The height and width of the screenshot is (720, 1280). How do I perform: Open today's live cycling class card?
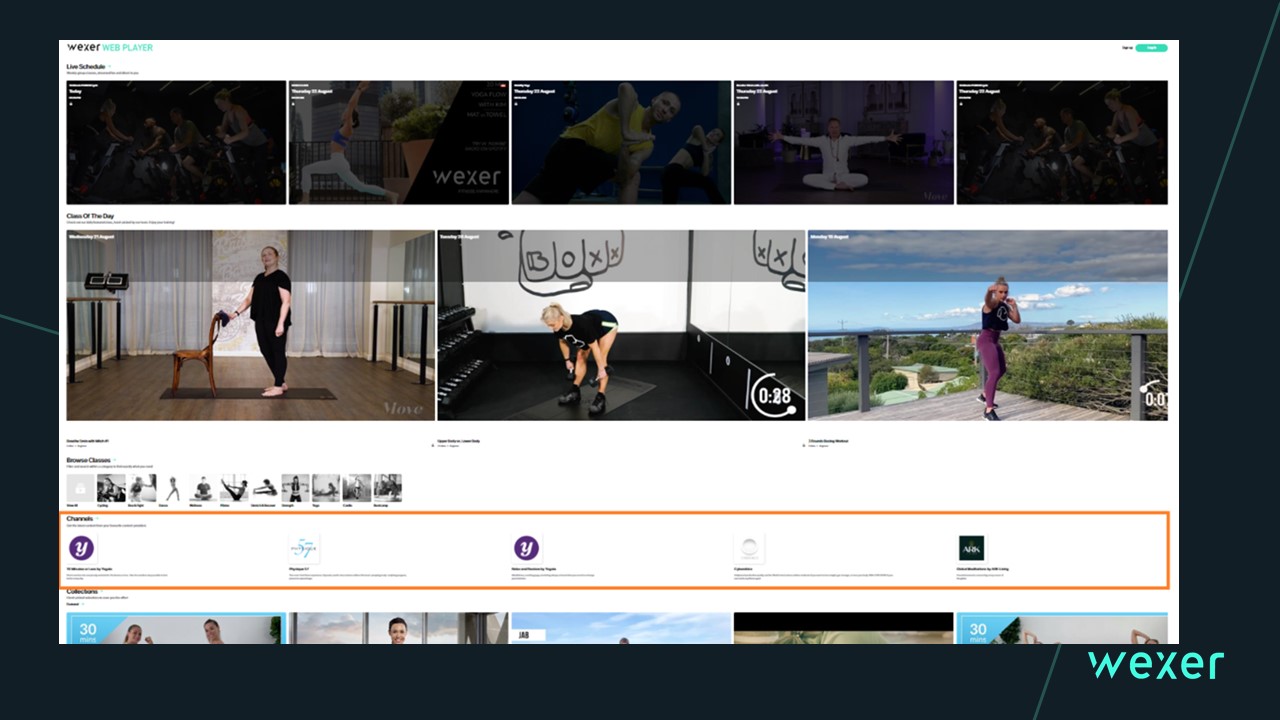coord(176,143)
